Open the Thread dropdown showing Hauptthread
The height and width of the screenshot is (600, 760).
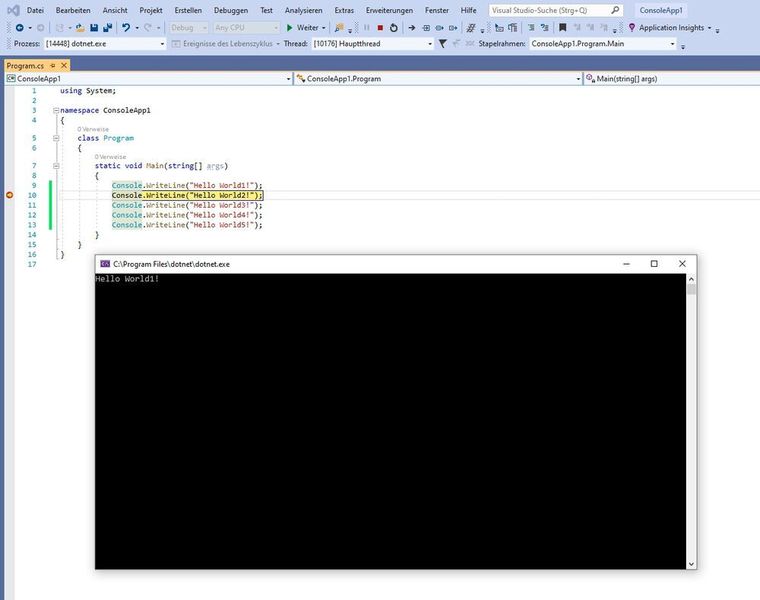pos(372,44)
